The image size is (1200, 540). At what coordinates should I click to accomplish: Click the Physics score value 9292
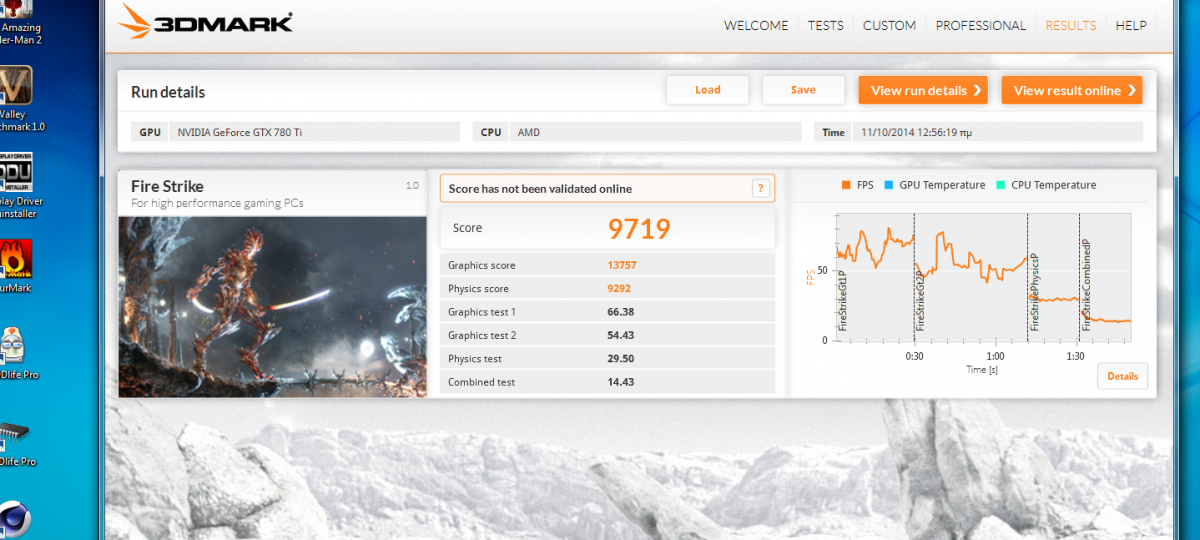[621, 289]
